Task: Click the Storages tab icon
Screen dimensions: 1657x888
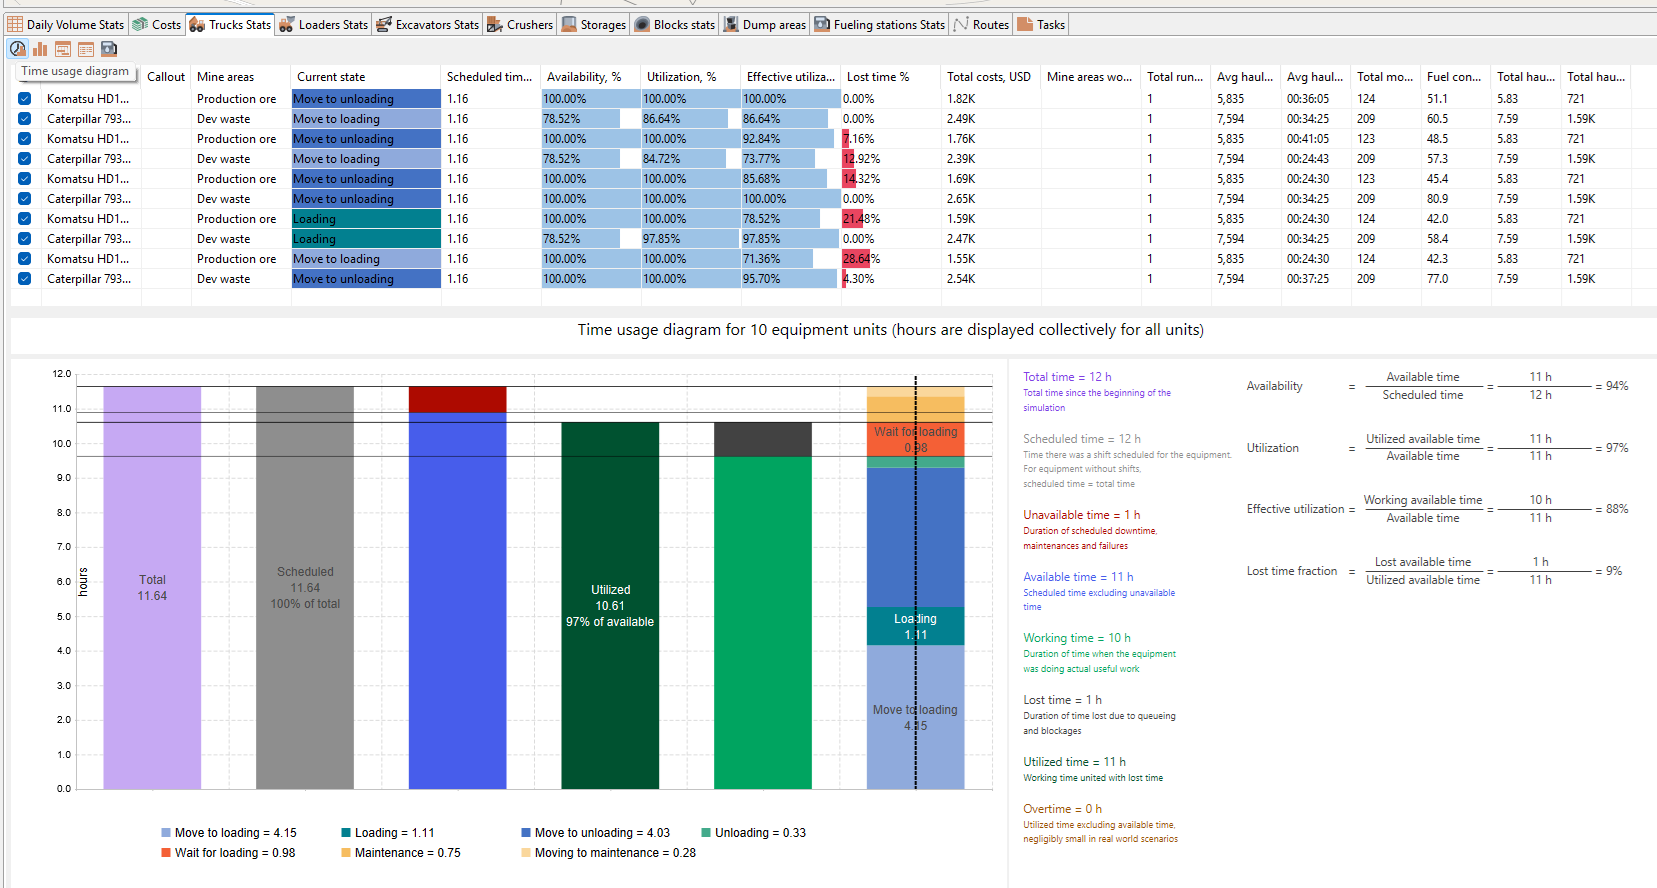Action: [569, 24]
